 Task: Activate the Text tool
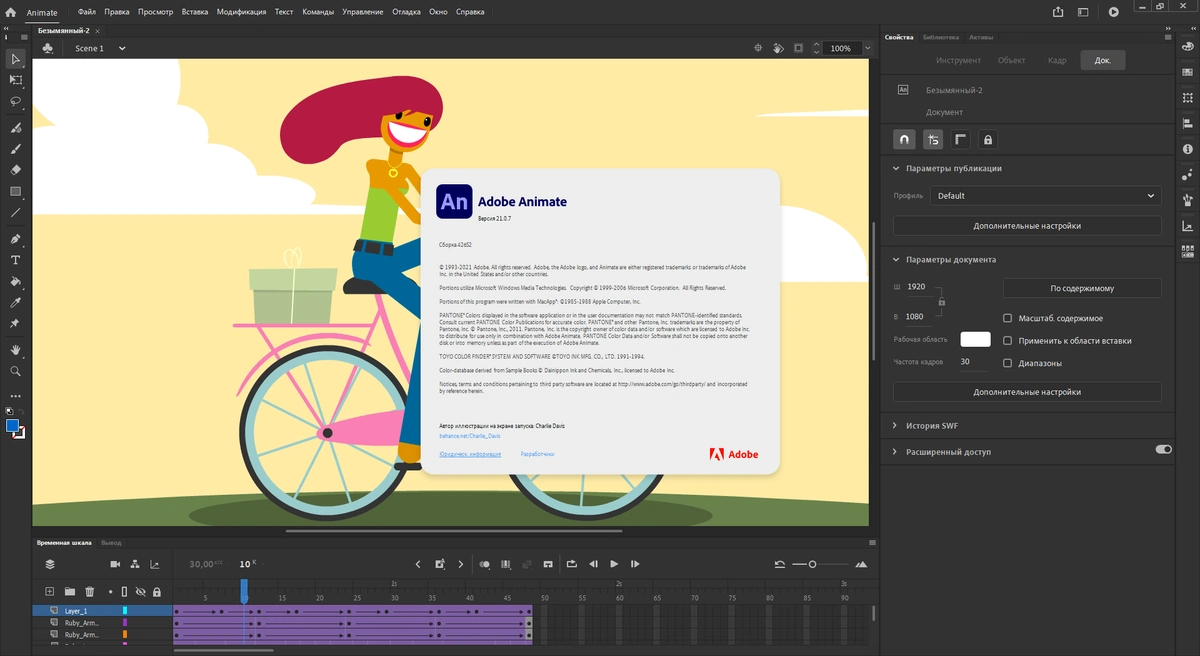click(x=15, y=260)
